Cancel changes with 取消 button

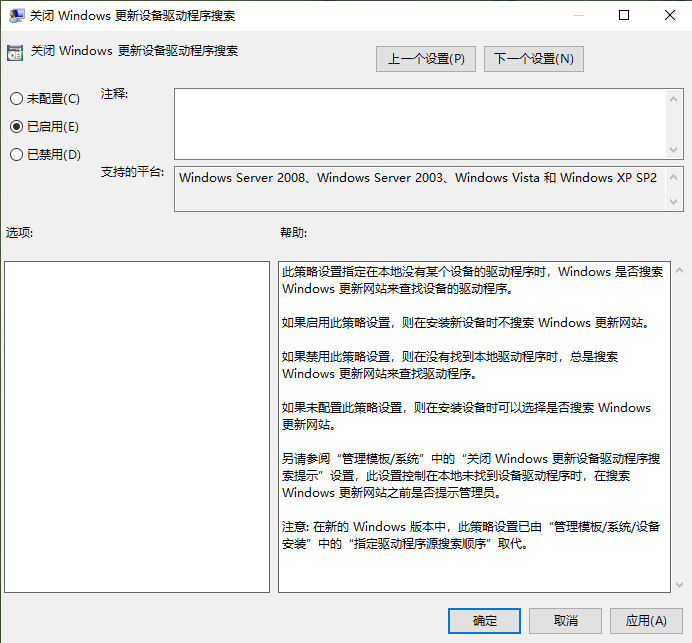pyautogui.click(x=565, y=621)
